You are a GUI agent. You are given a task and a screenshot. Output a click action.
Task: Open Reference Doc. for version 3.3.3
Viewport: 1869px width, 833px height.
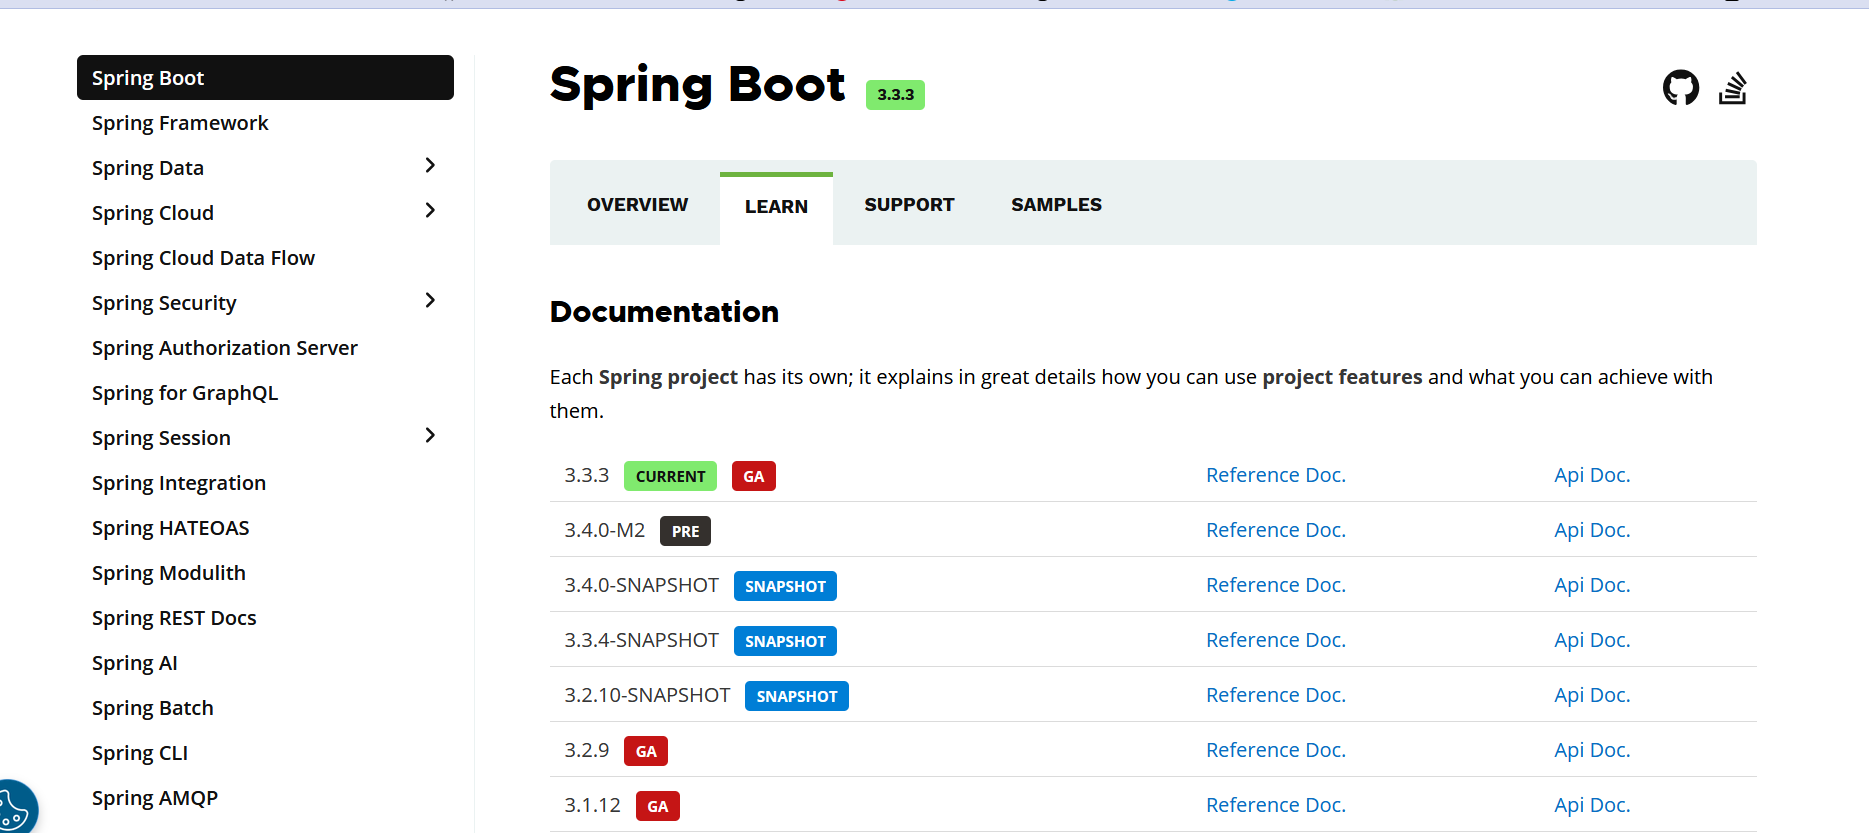(x=1276, y=475)
